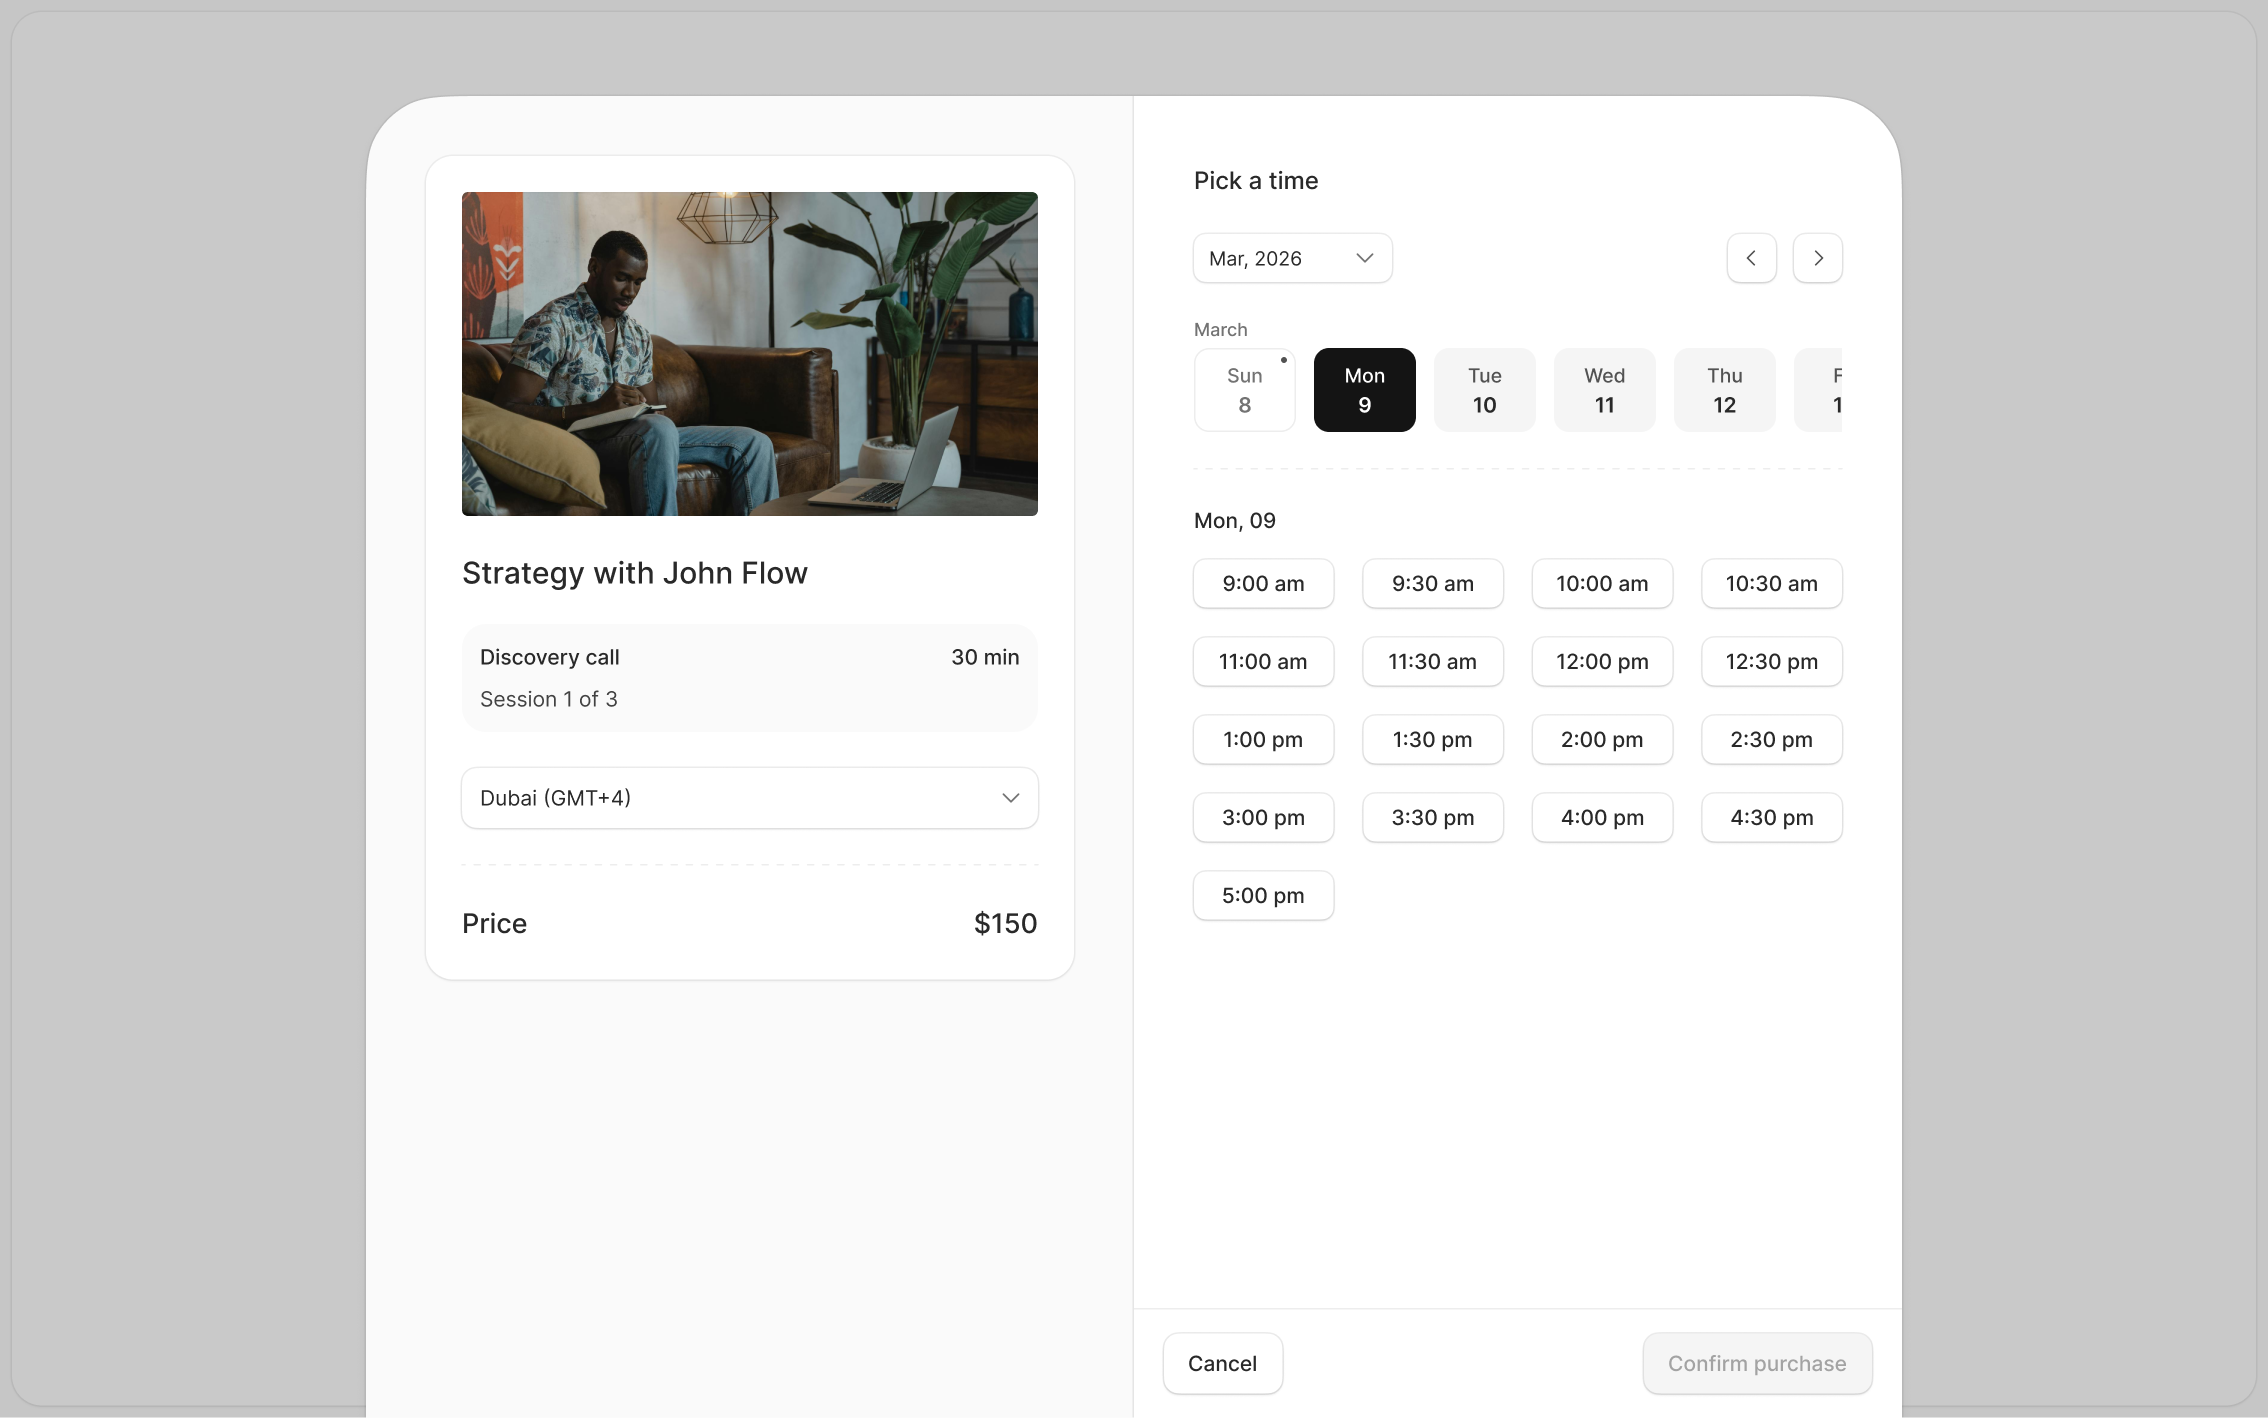Choose the 9:00 am time slot

click(x=1263, y=584)
